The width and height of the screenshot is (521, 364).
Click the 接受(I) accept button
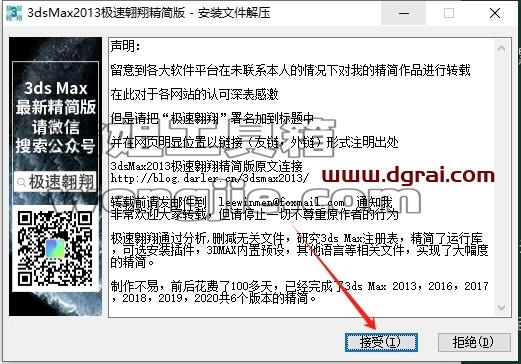[381, 342]
